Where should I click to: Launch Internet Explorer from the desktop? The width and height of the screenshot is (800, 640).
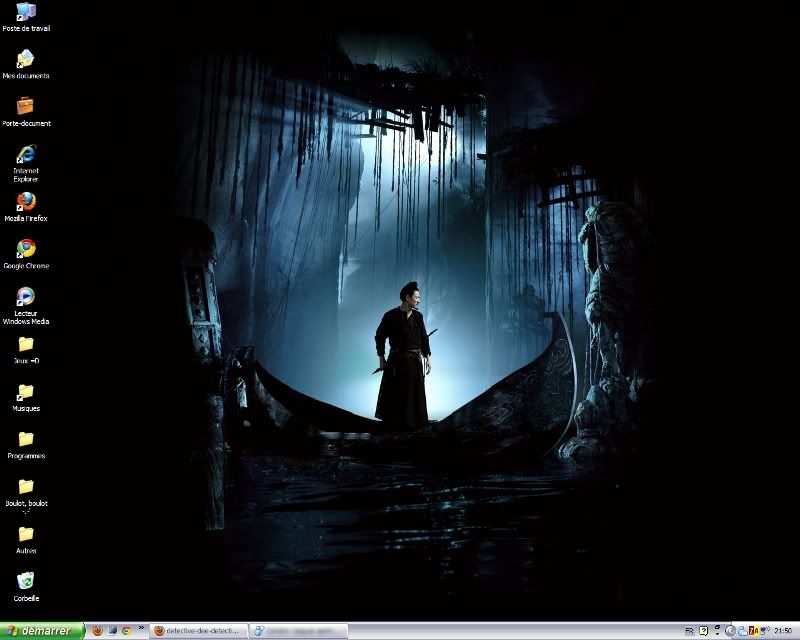(26, 163)
